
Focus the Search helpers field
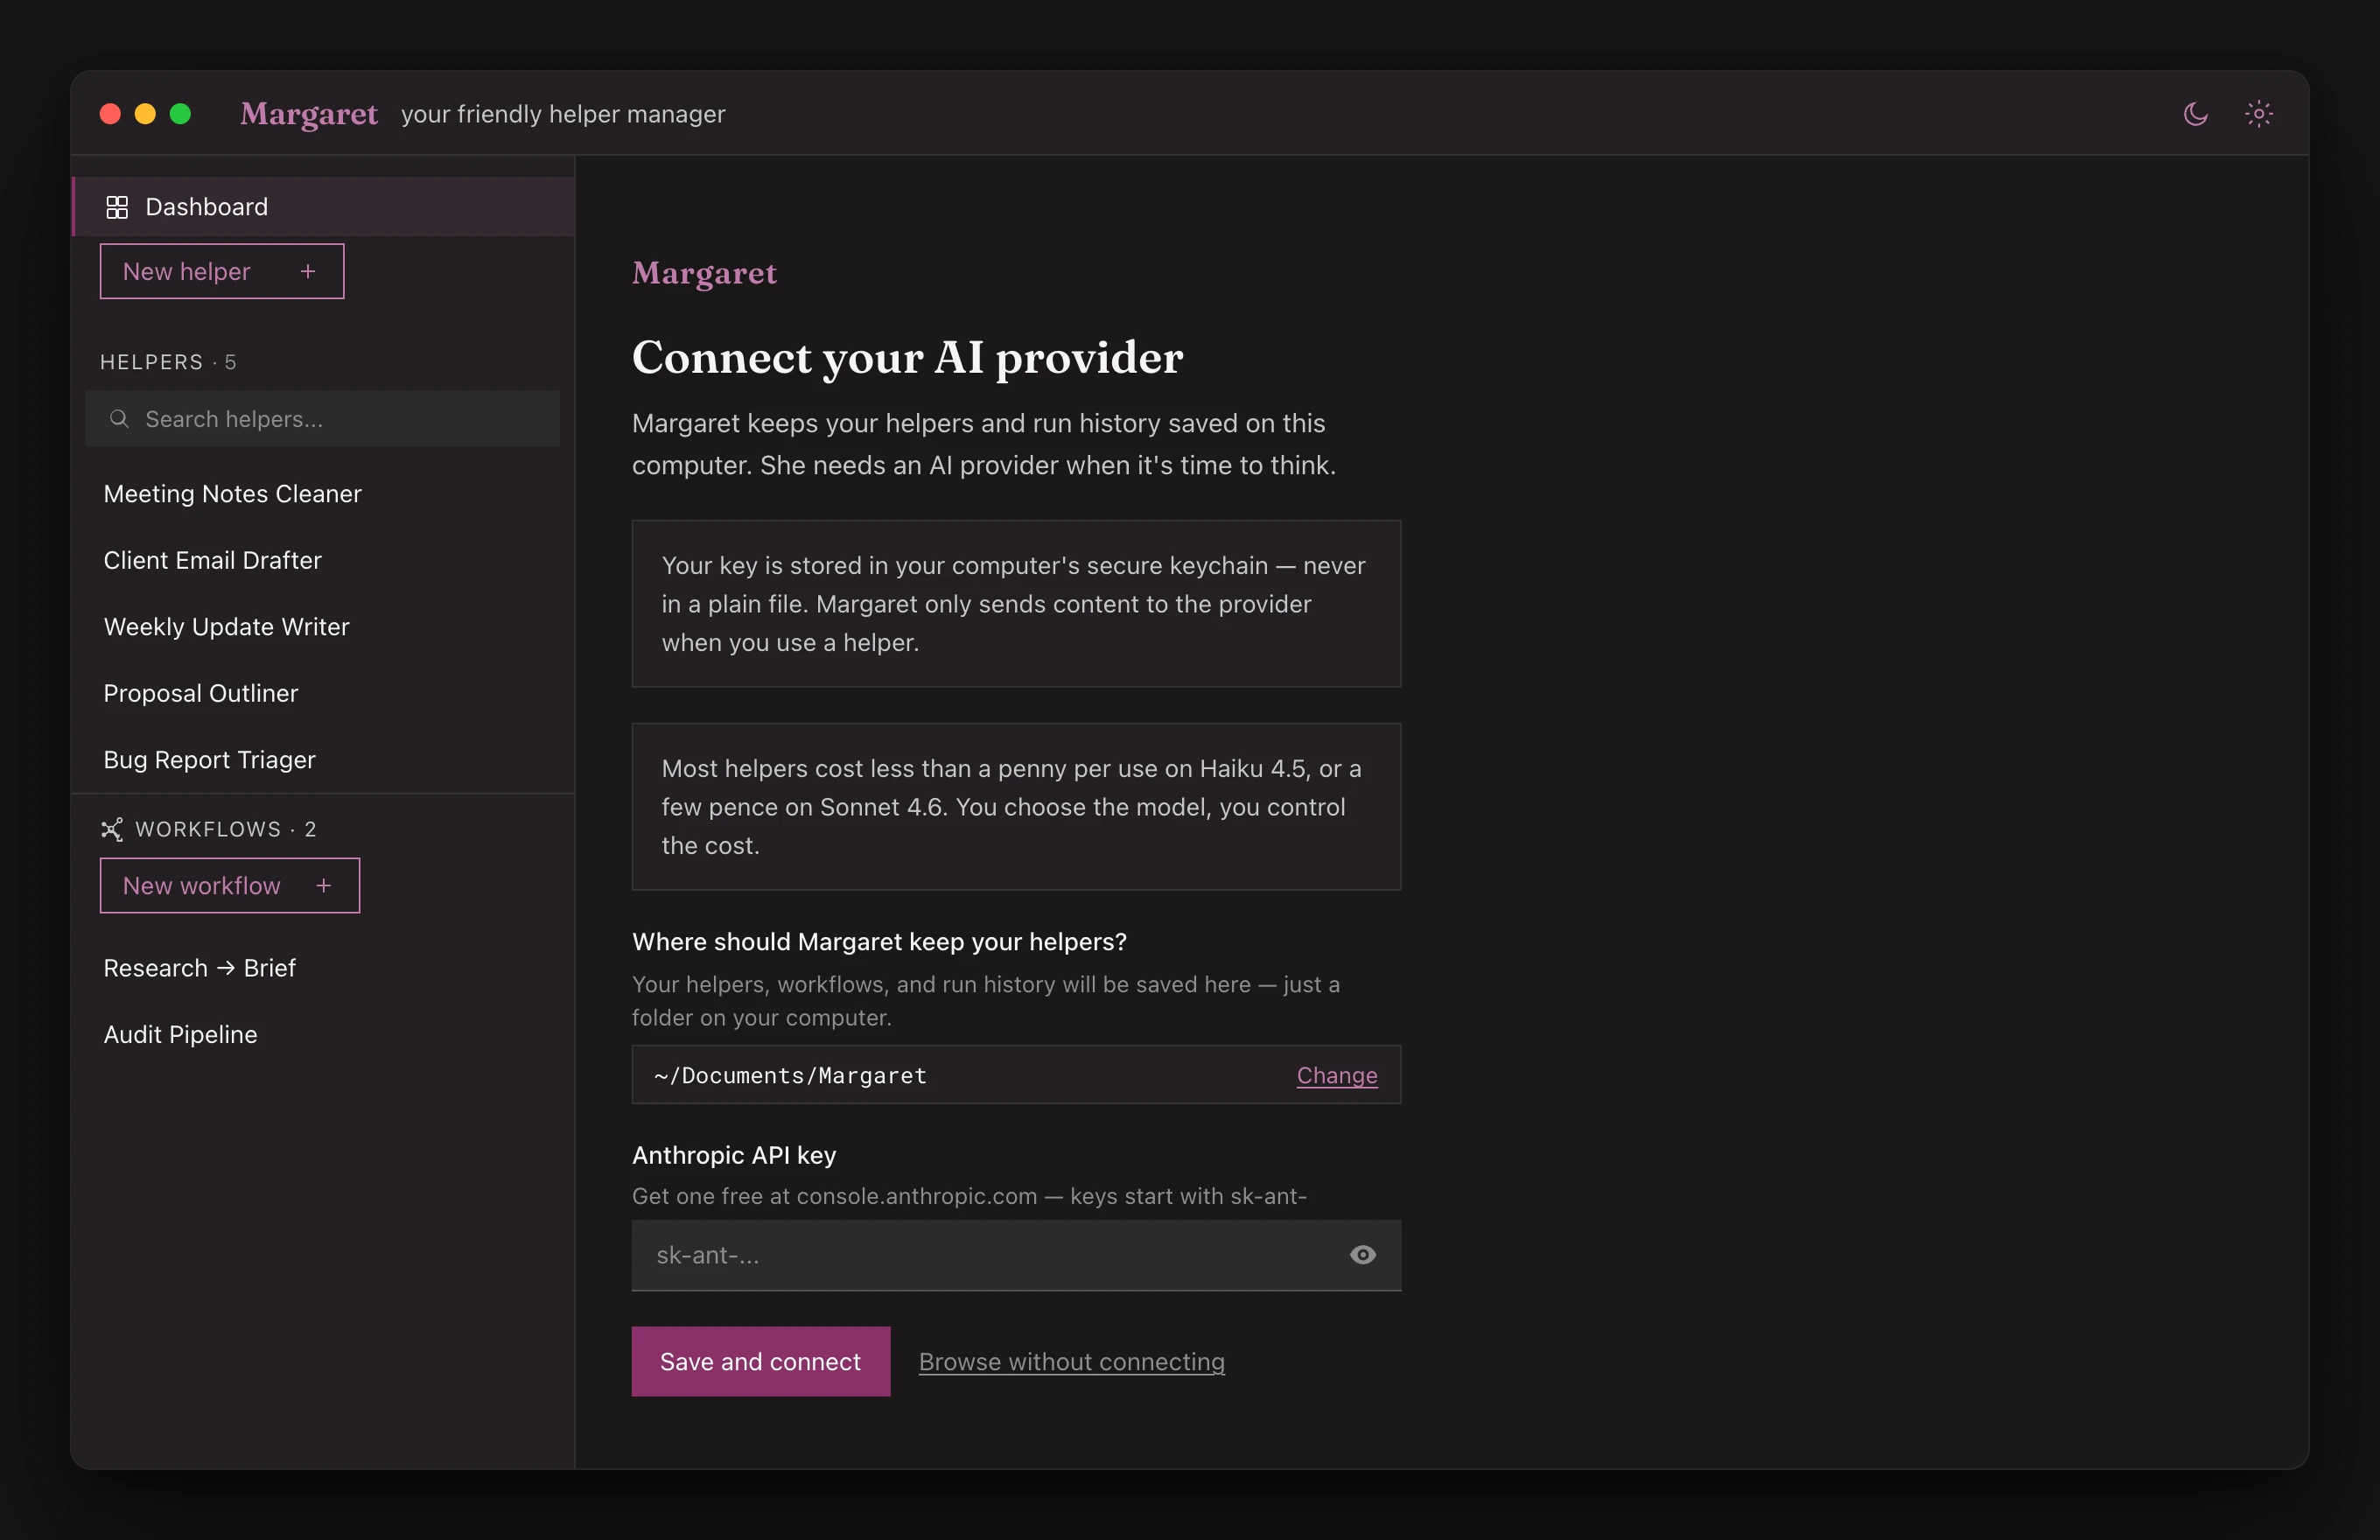[323, 418]
